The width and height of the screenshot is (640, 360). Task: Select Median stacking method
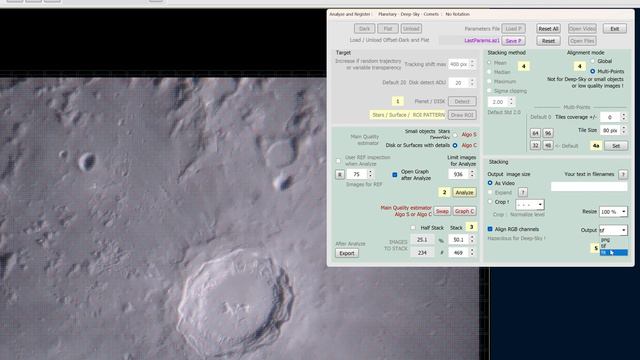tap(489, 72)
